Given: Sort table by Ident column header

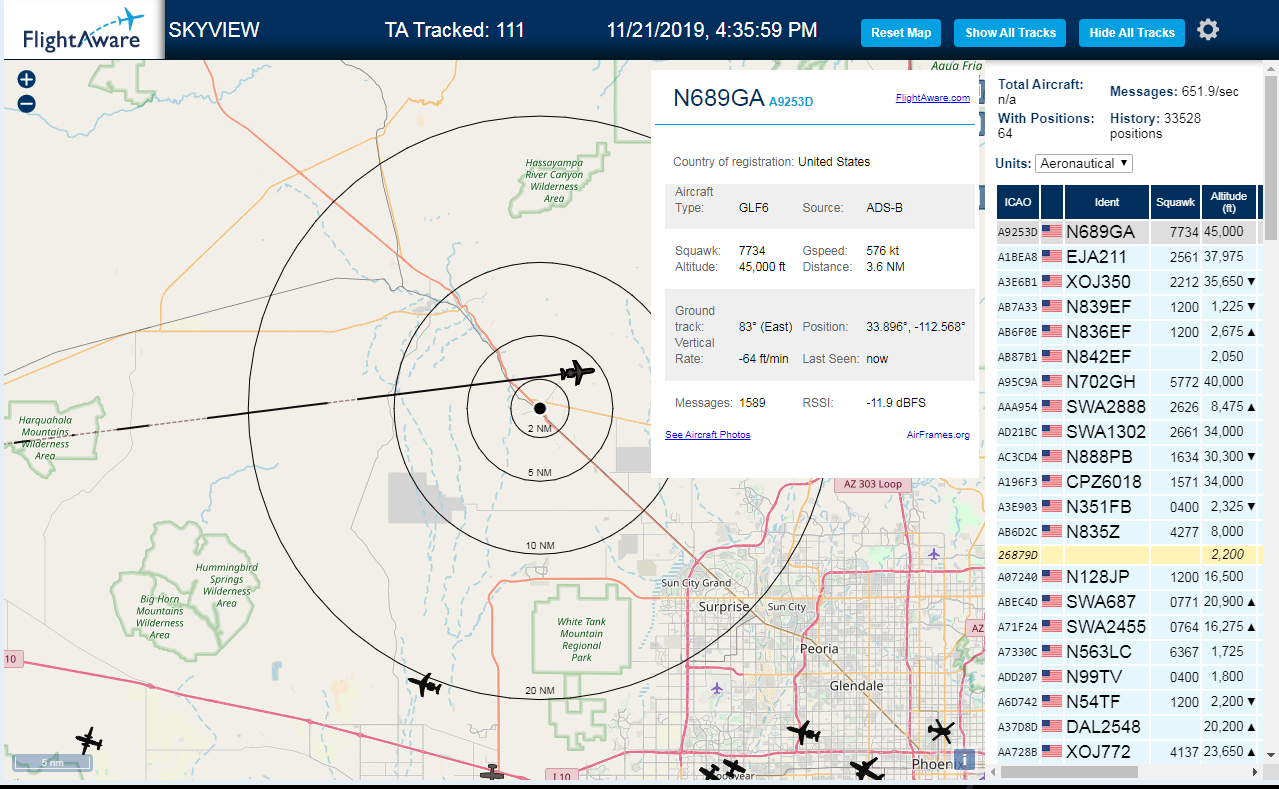Looking at the screenshot, I should [x=1107, y=202].
